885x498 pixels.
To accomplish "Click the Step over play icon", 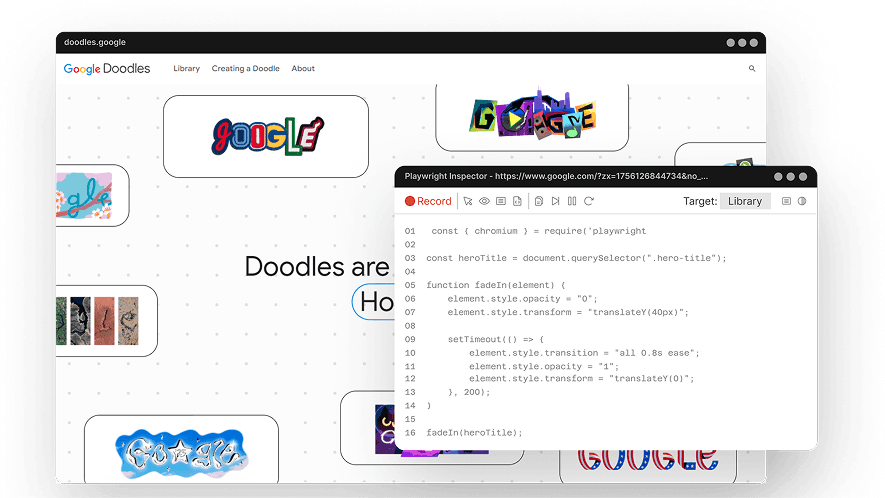I will tap(555, 201).
